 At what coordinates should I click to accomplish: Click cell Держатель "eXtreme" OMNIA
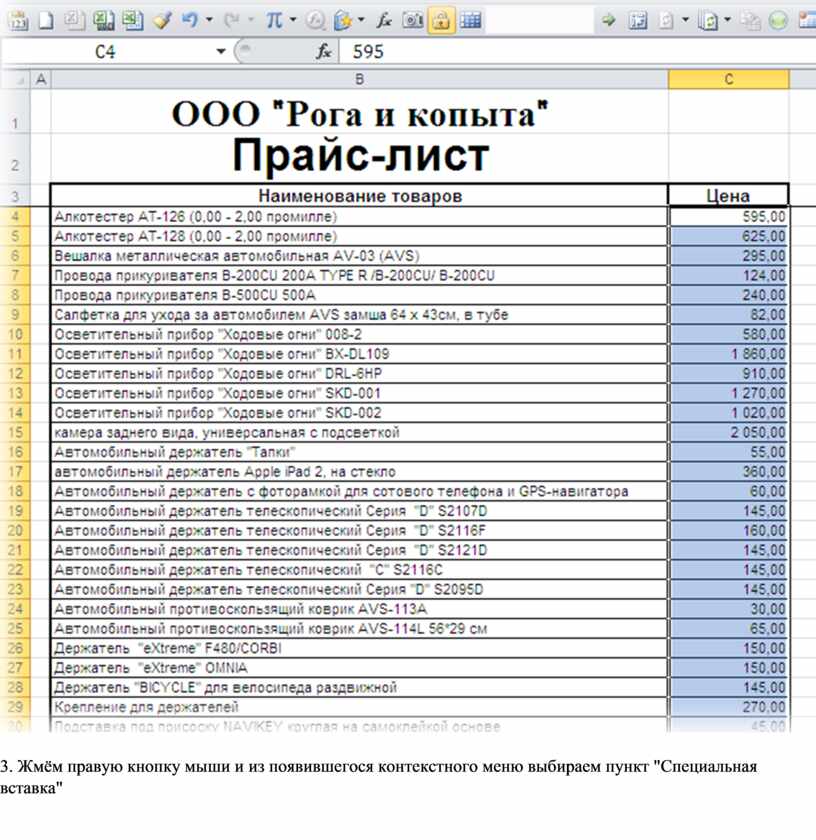360,668
